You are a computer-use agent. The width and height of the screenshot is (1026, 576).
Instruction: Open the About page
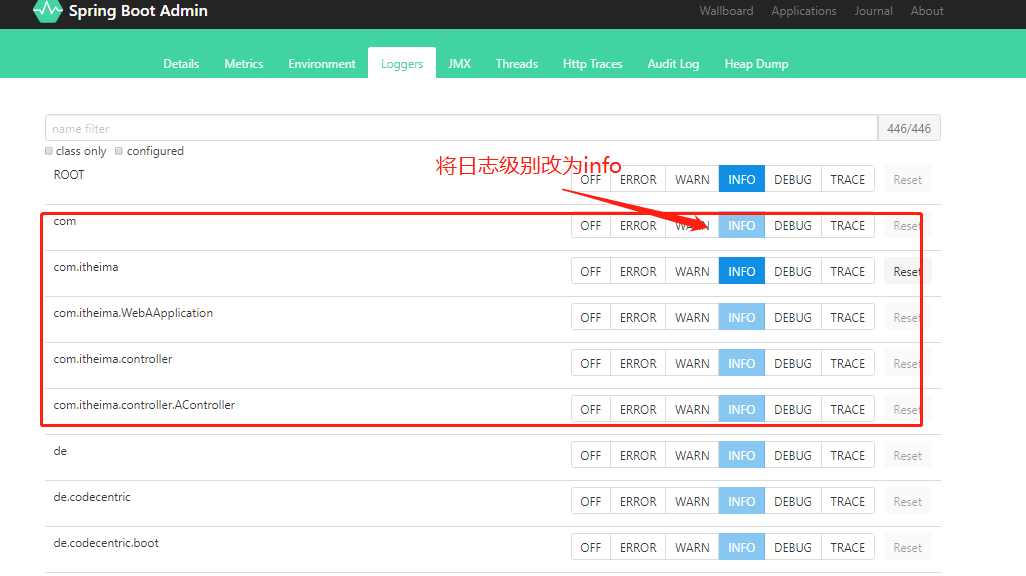(927, 11)
